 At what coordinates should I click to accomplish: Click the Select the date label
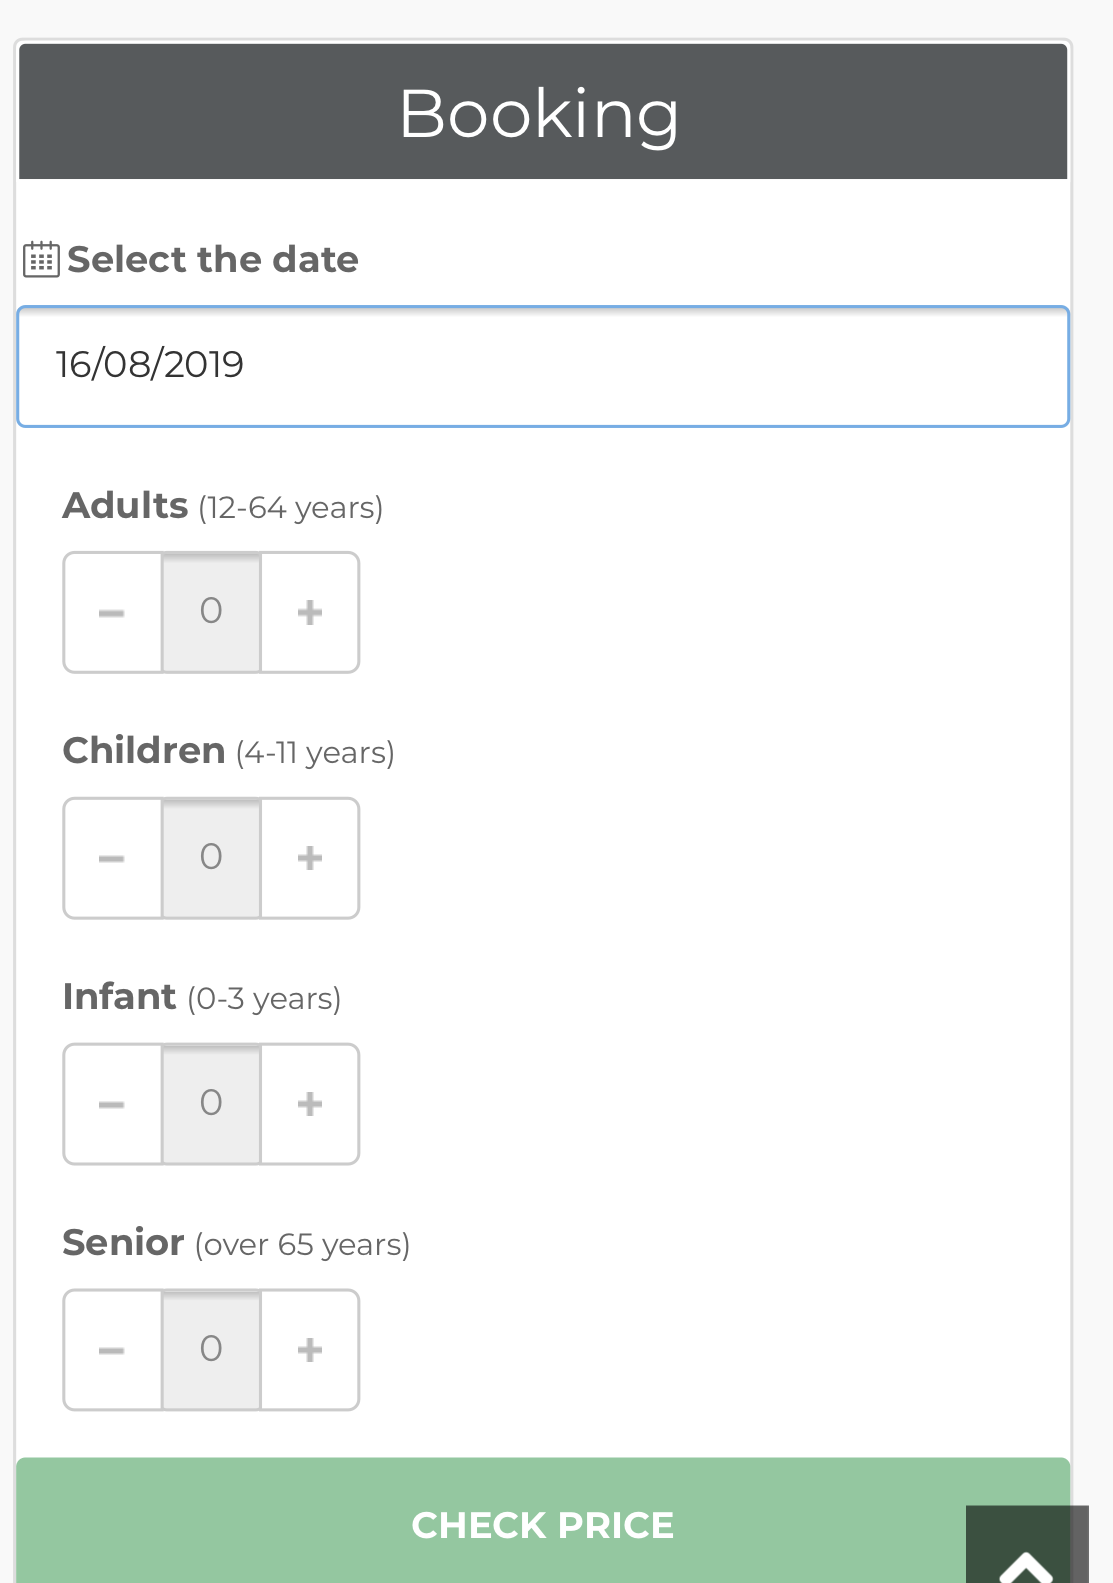tap(212, 260)
